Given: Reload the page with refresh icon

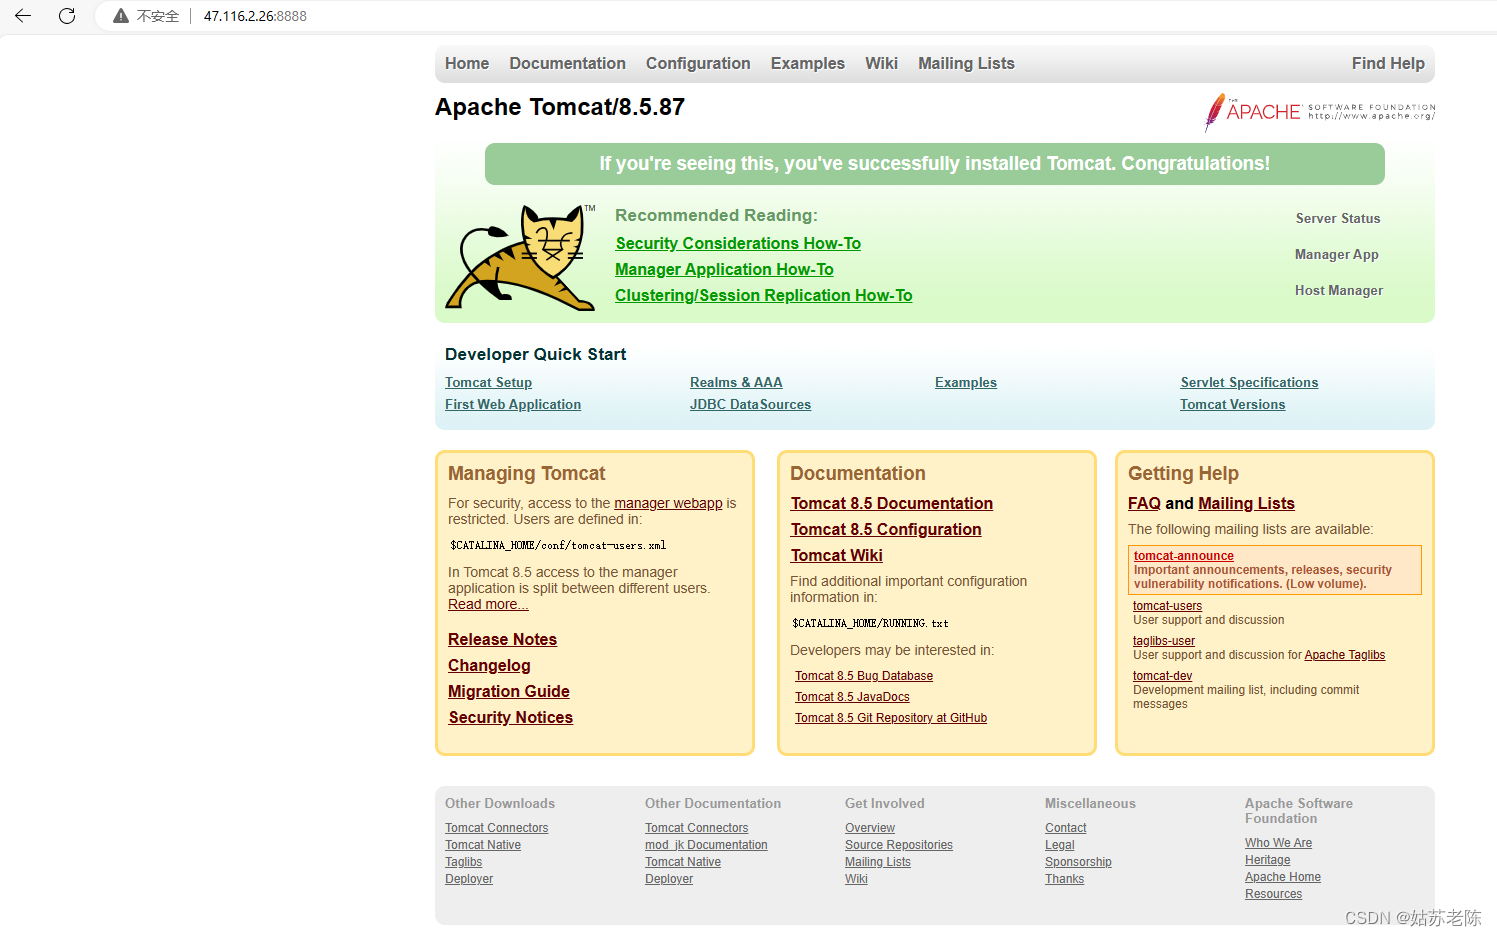Looking at the screenshot, I should pyautogui.click(x=67, y=16).
